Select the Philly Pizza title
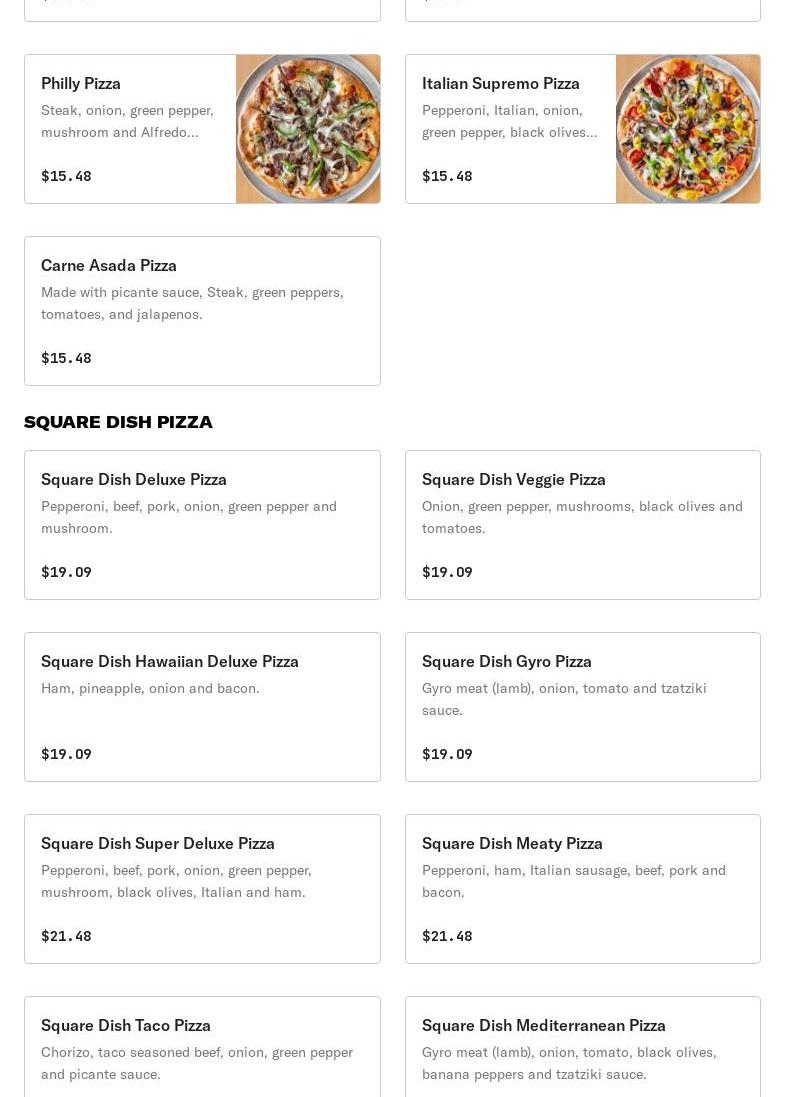Viewport: 785px width, 1097px height. click(x=81, y=83)
